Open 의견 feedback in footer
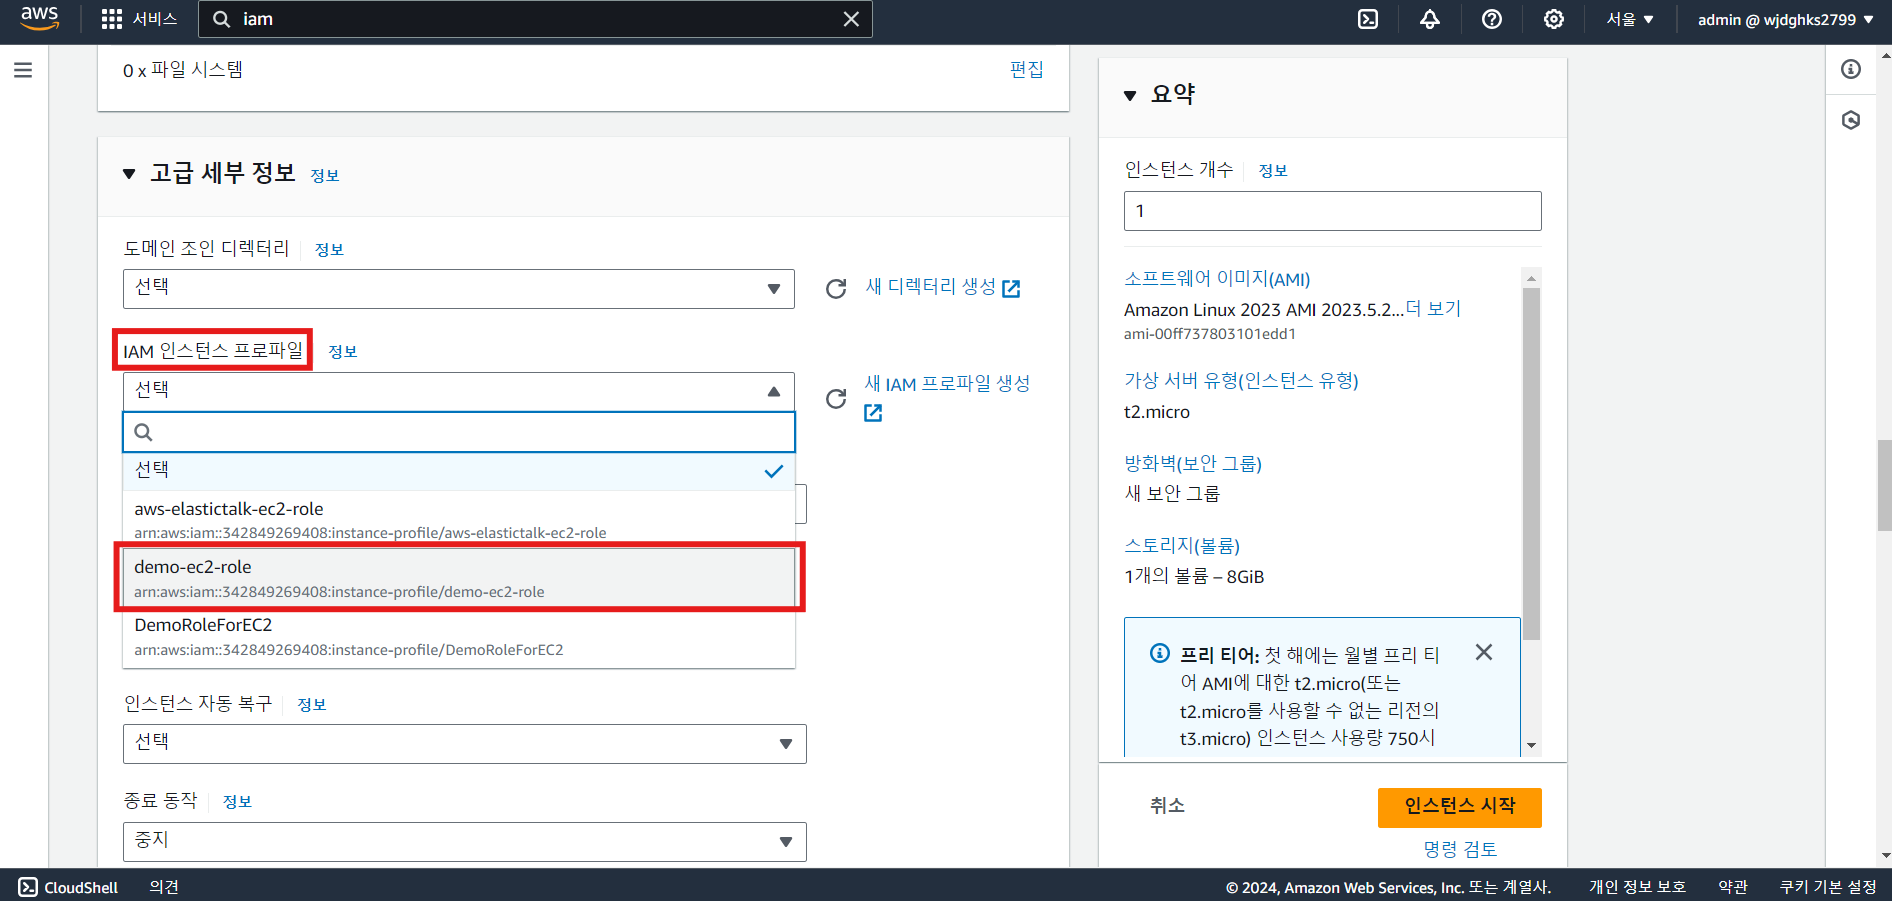This screenshot has height=901, width=1892. tap(164, 887)
